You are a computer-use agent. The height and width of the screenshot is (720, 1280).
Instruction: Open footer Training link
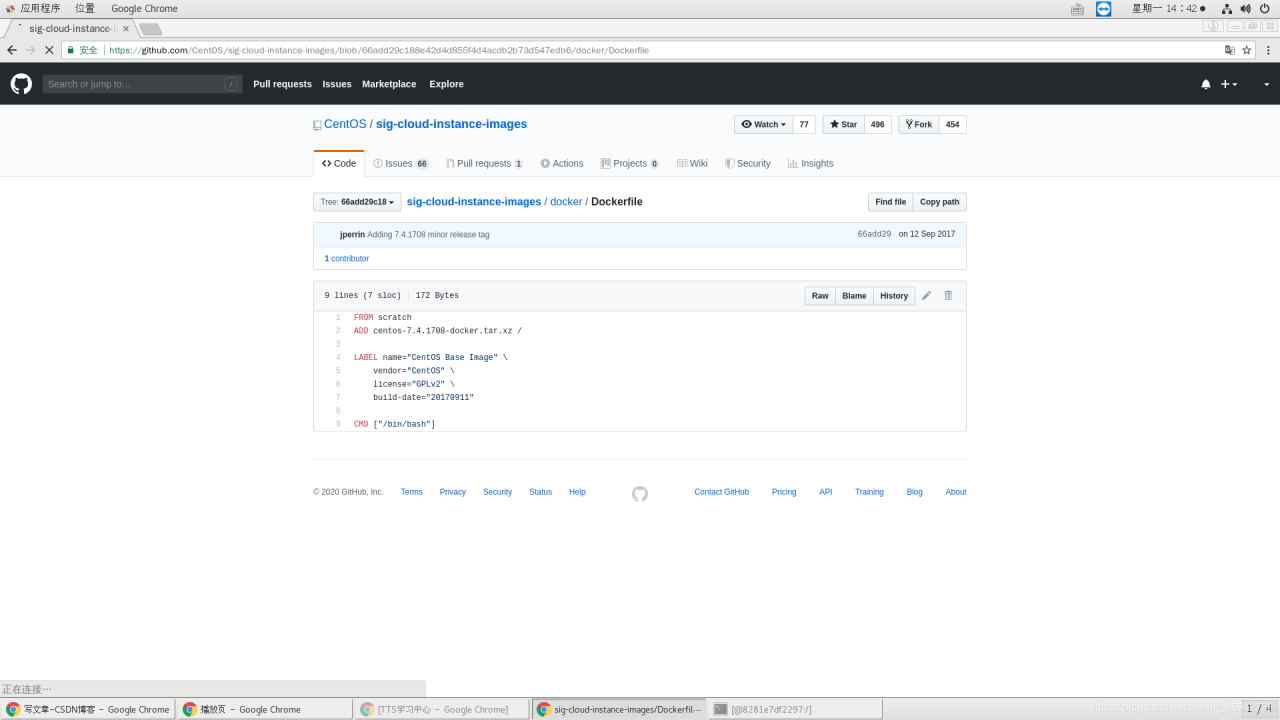tap(869, 492)
